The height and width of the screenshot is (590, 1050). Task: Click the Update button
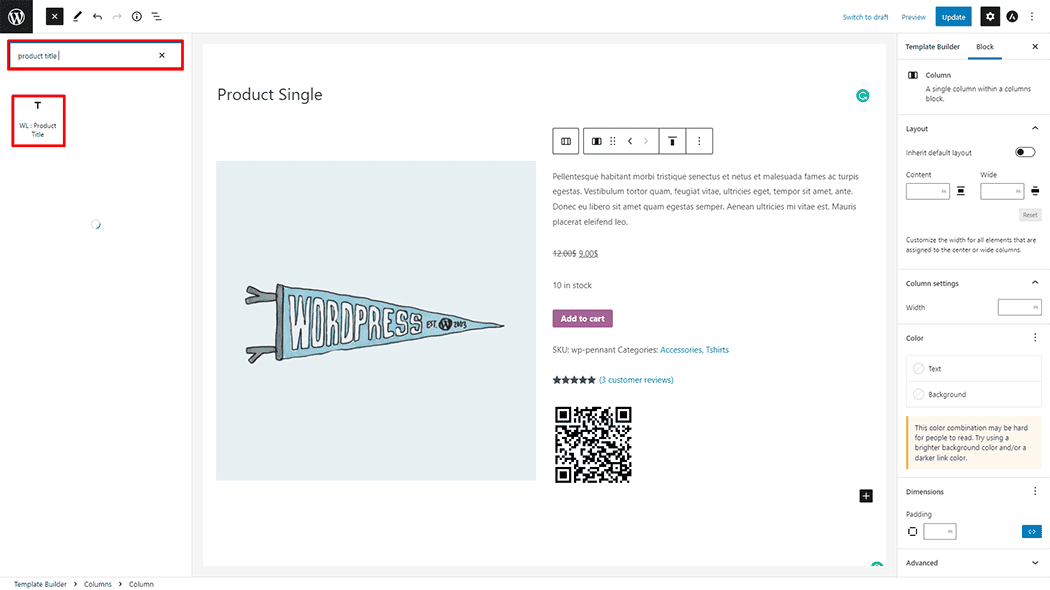pyautogui.click(x=953, y=17)
